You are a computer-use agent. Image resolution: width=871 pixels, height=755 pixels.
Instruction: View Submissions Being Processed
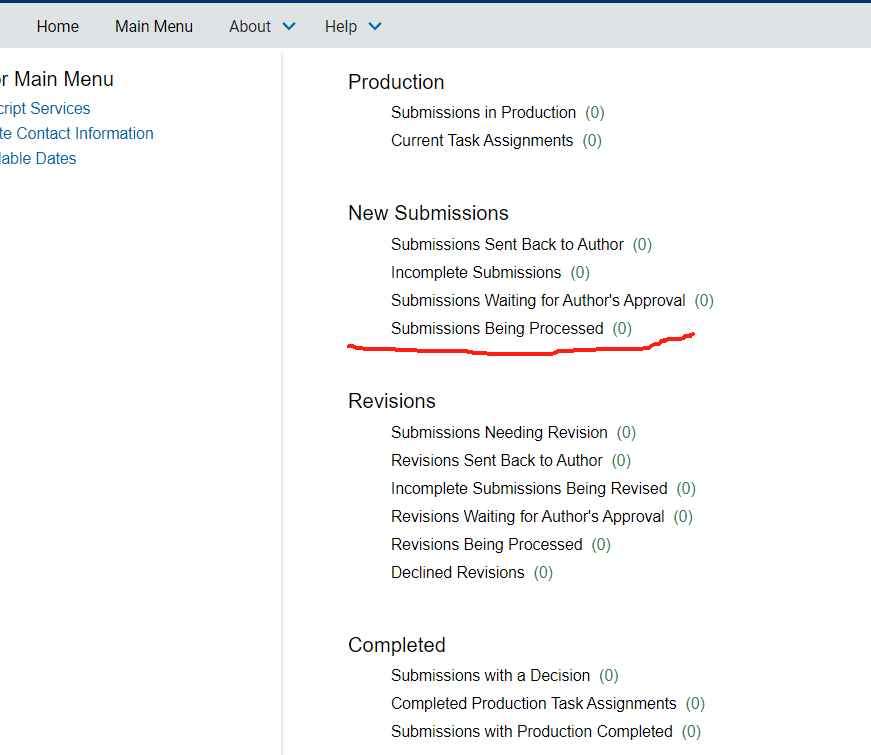click(497, 329)
